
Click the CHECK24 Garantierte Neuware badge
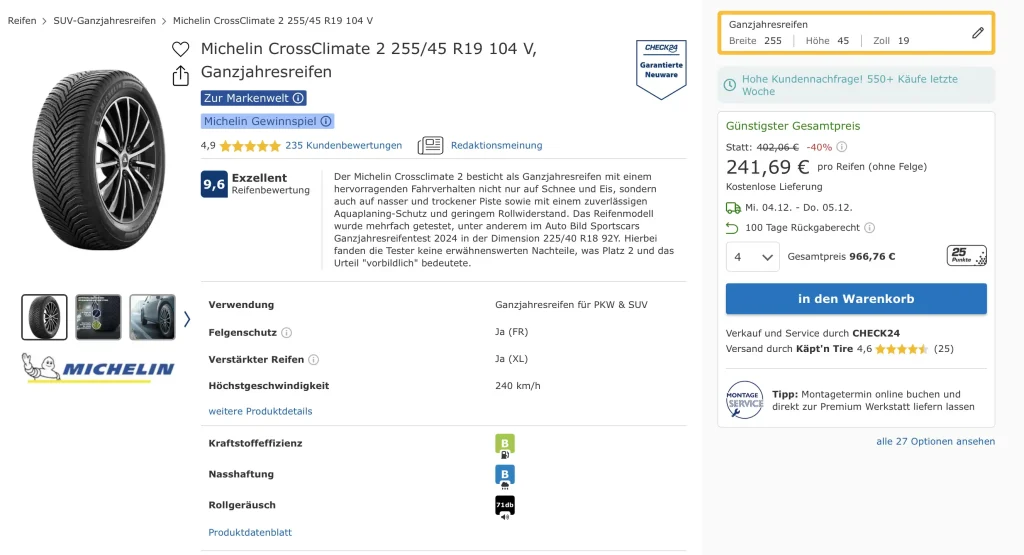click(661, 69)
